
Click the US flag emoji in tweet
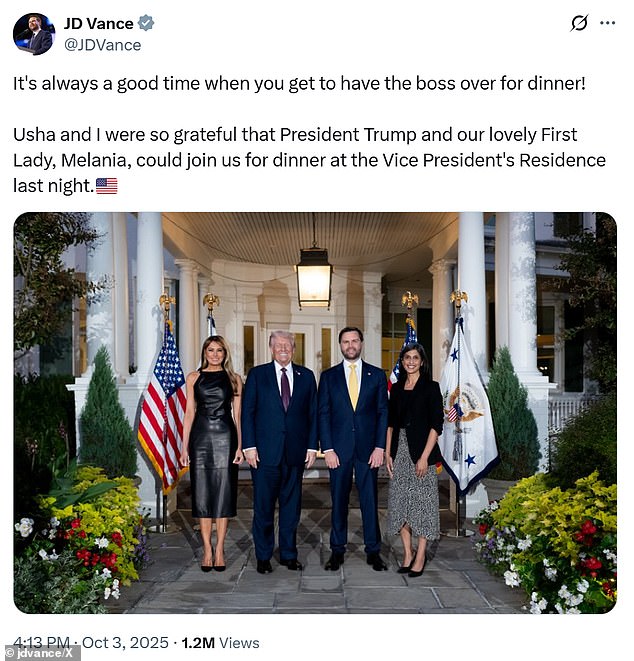click(x=107, y=186)
